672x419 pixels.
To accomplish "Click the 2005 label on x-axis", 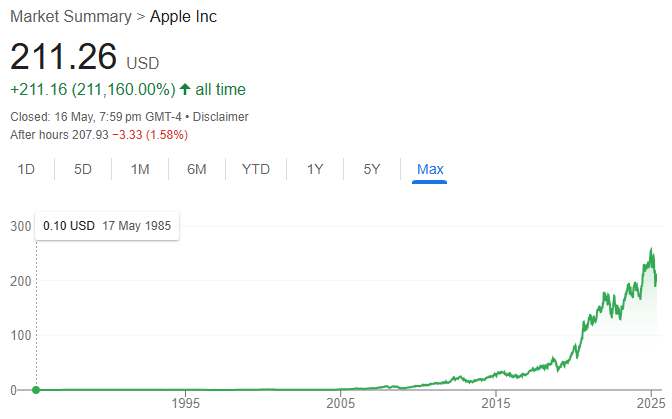I will point(341,403).
